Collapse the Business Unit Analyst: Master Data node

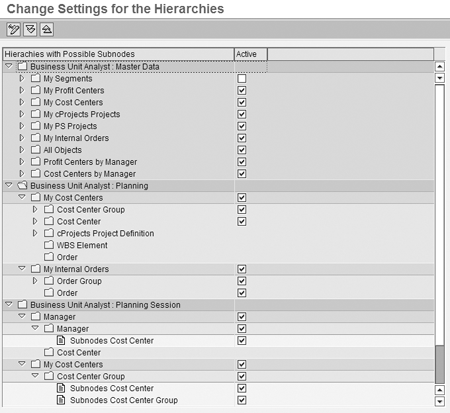tap(9, 66)
